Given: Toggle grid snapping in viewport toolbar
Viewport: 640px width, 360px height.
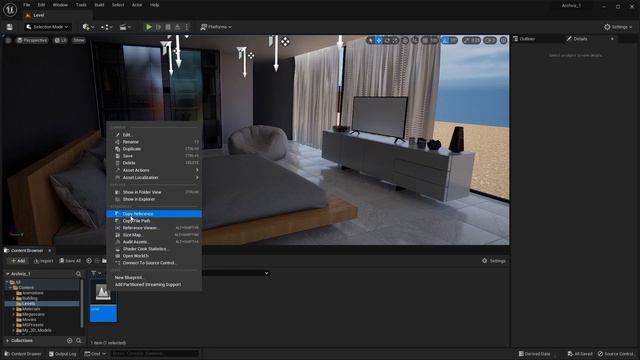Looking at the screenshot, I should 425,40.
